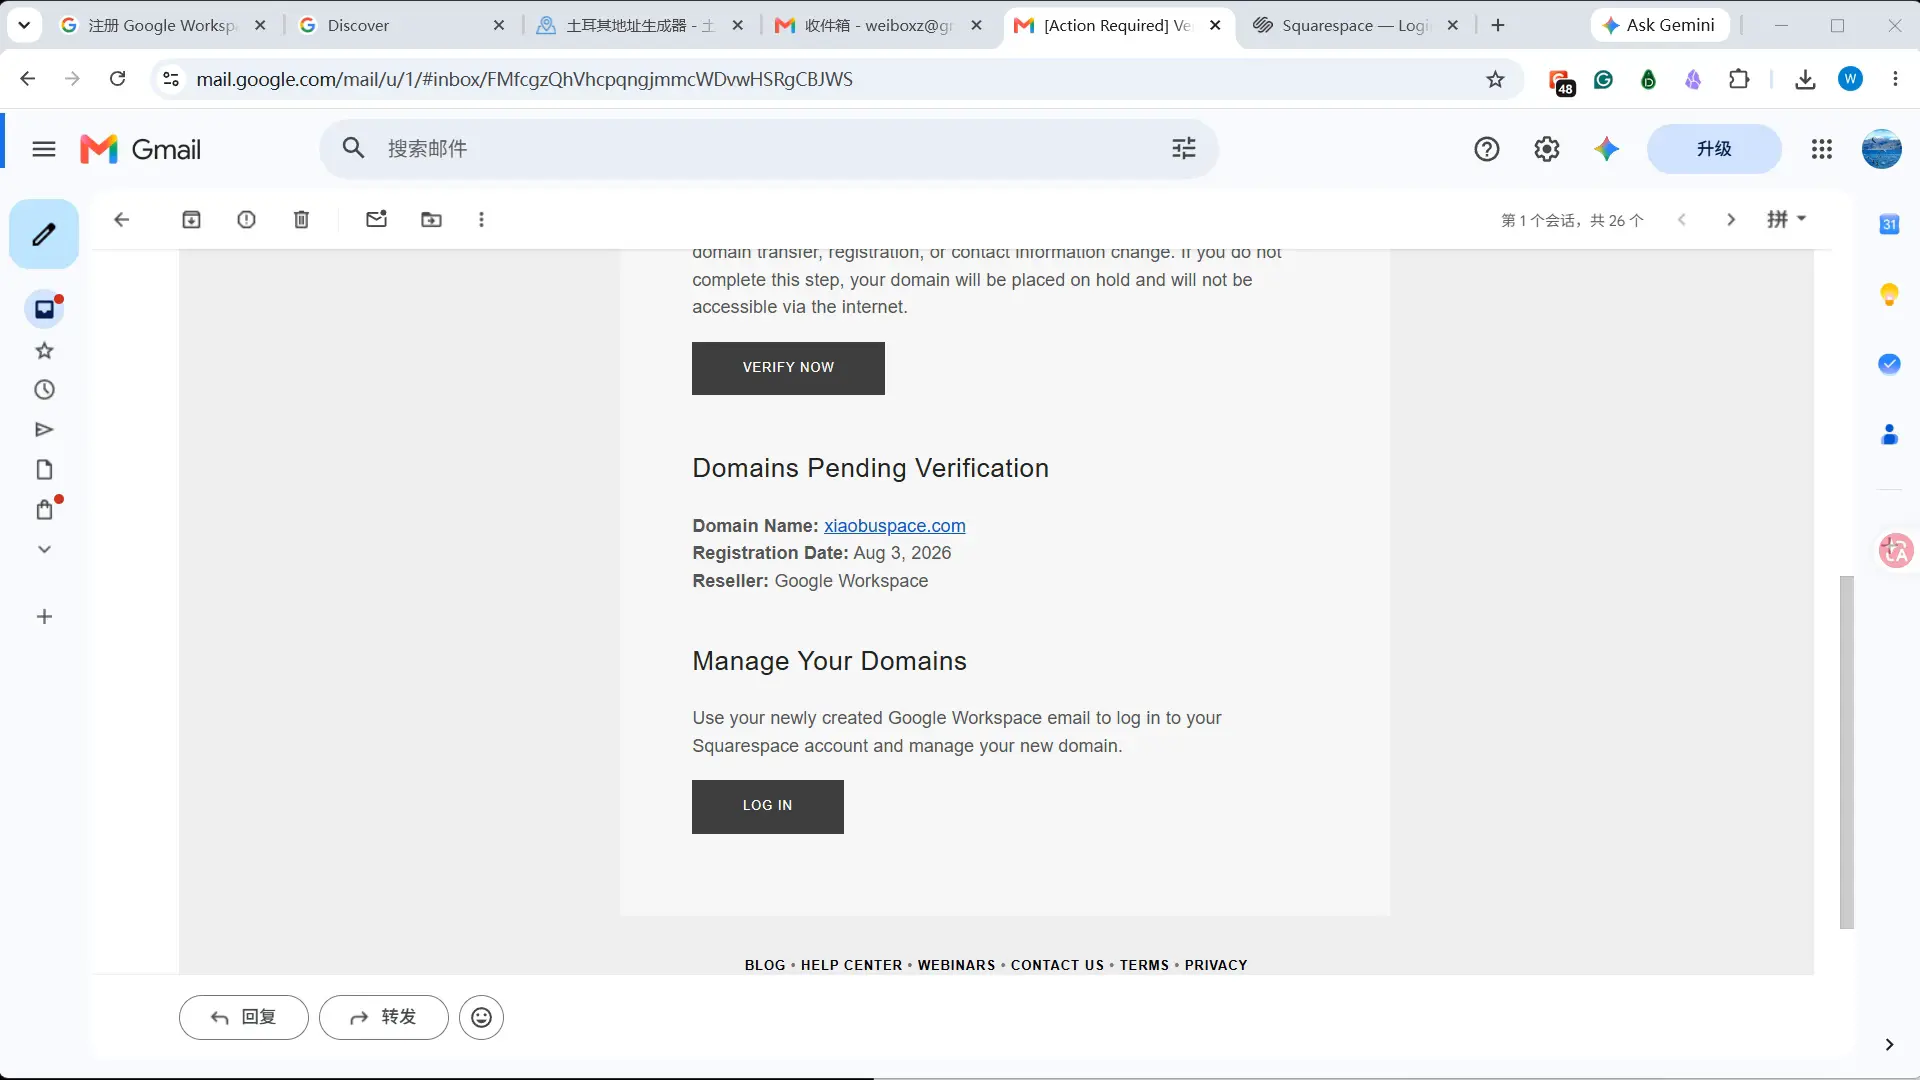Click the 转发 forward button
This screenshot has width=1920, height=1080.
[384, 1017]
